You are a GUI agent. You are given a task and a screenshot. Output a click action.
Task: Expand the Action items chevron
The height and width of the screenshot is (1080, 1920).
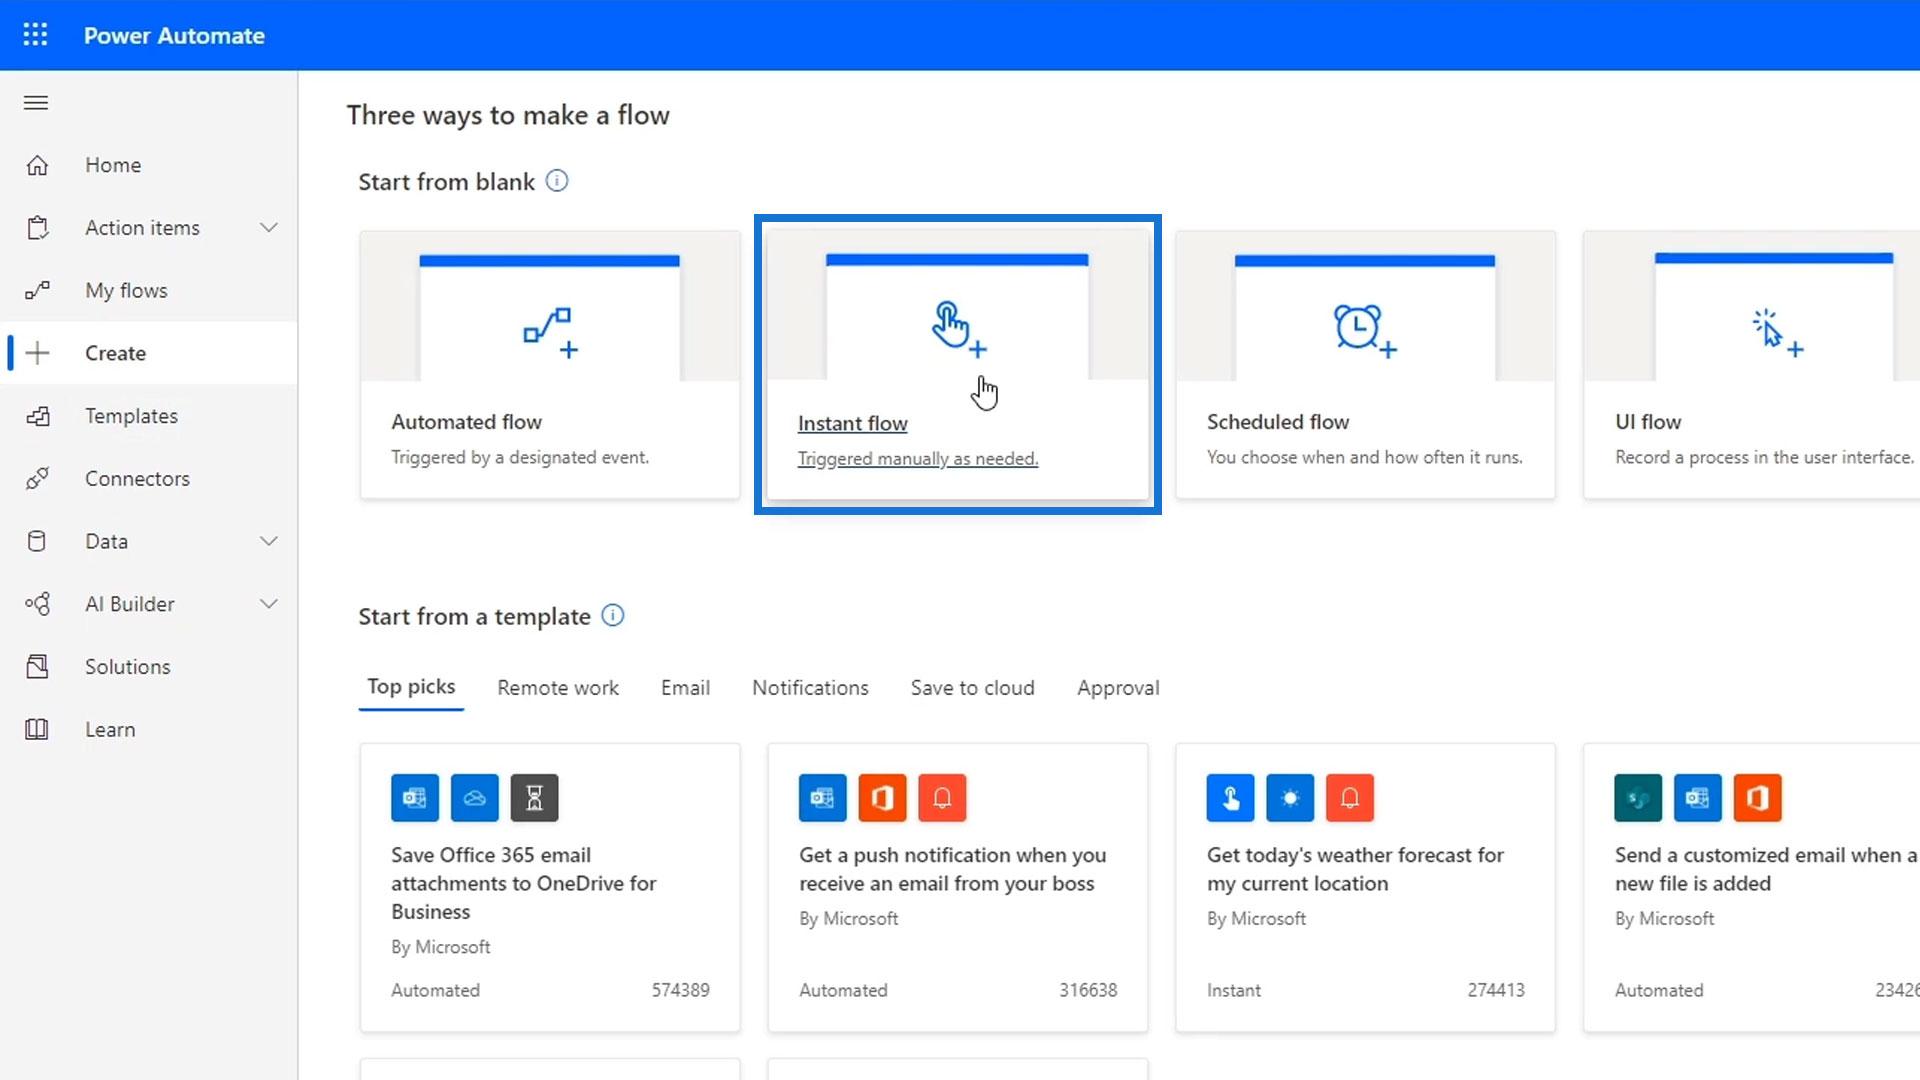click(268, 228)
